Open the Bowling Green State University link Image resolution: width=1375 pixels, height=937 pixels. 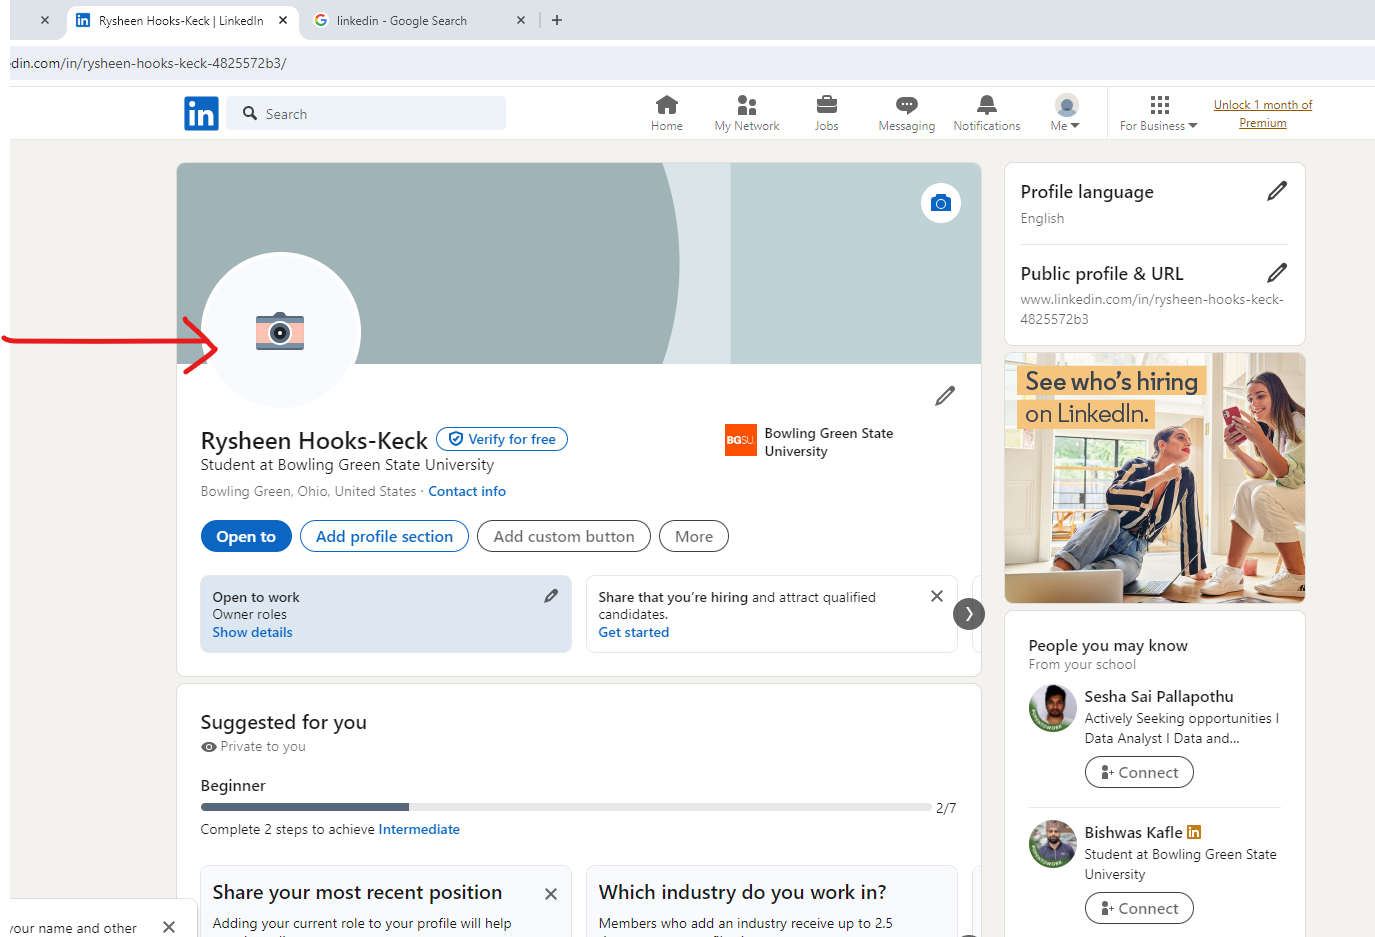click(x=810, y=441)
